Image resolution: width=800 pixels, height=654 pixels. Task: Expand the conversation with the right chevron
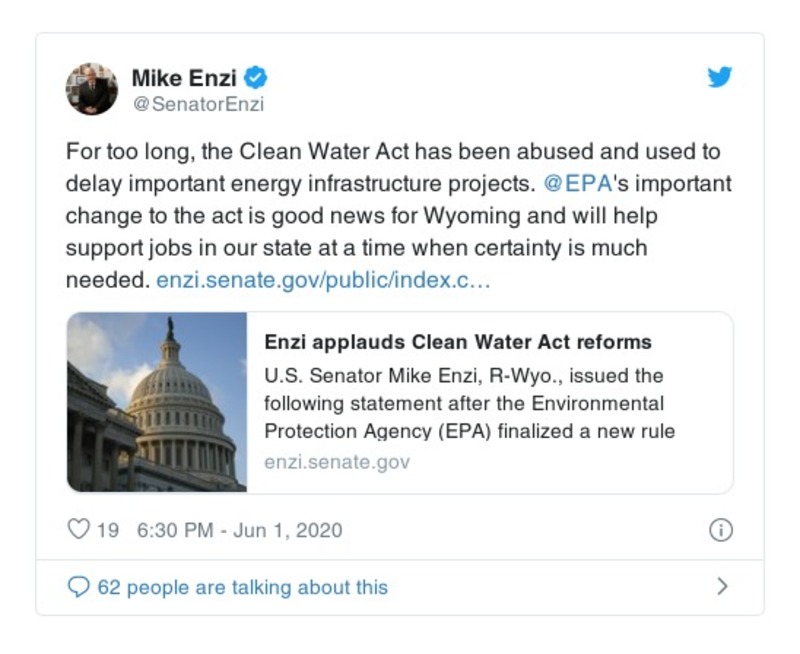[722, 587]
